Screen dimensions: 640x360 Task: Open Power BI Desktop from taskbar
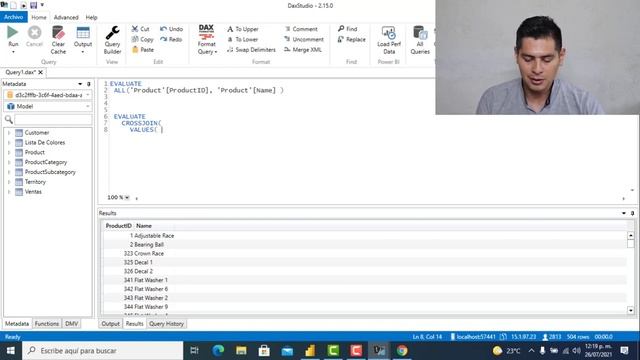click(310, 351)
